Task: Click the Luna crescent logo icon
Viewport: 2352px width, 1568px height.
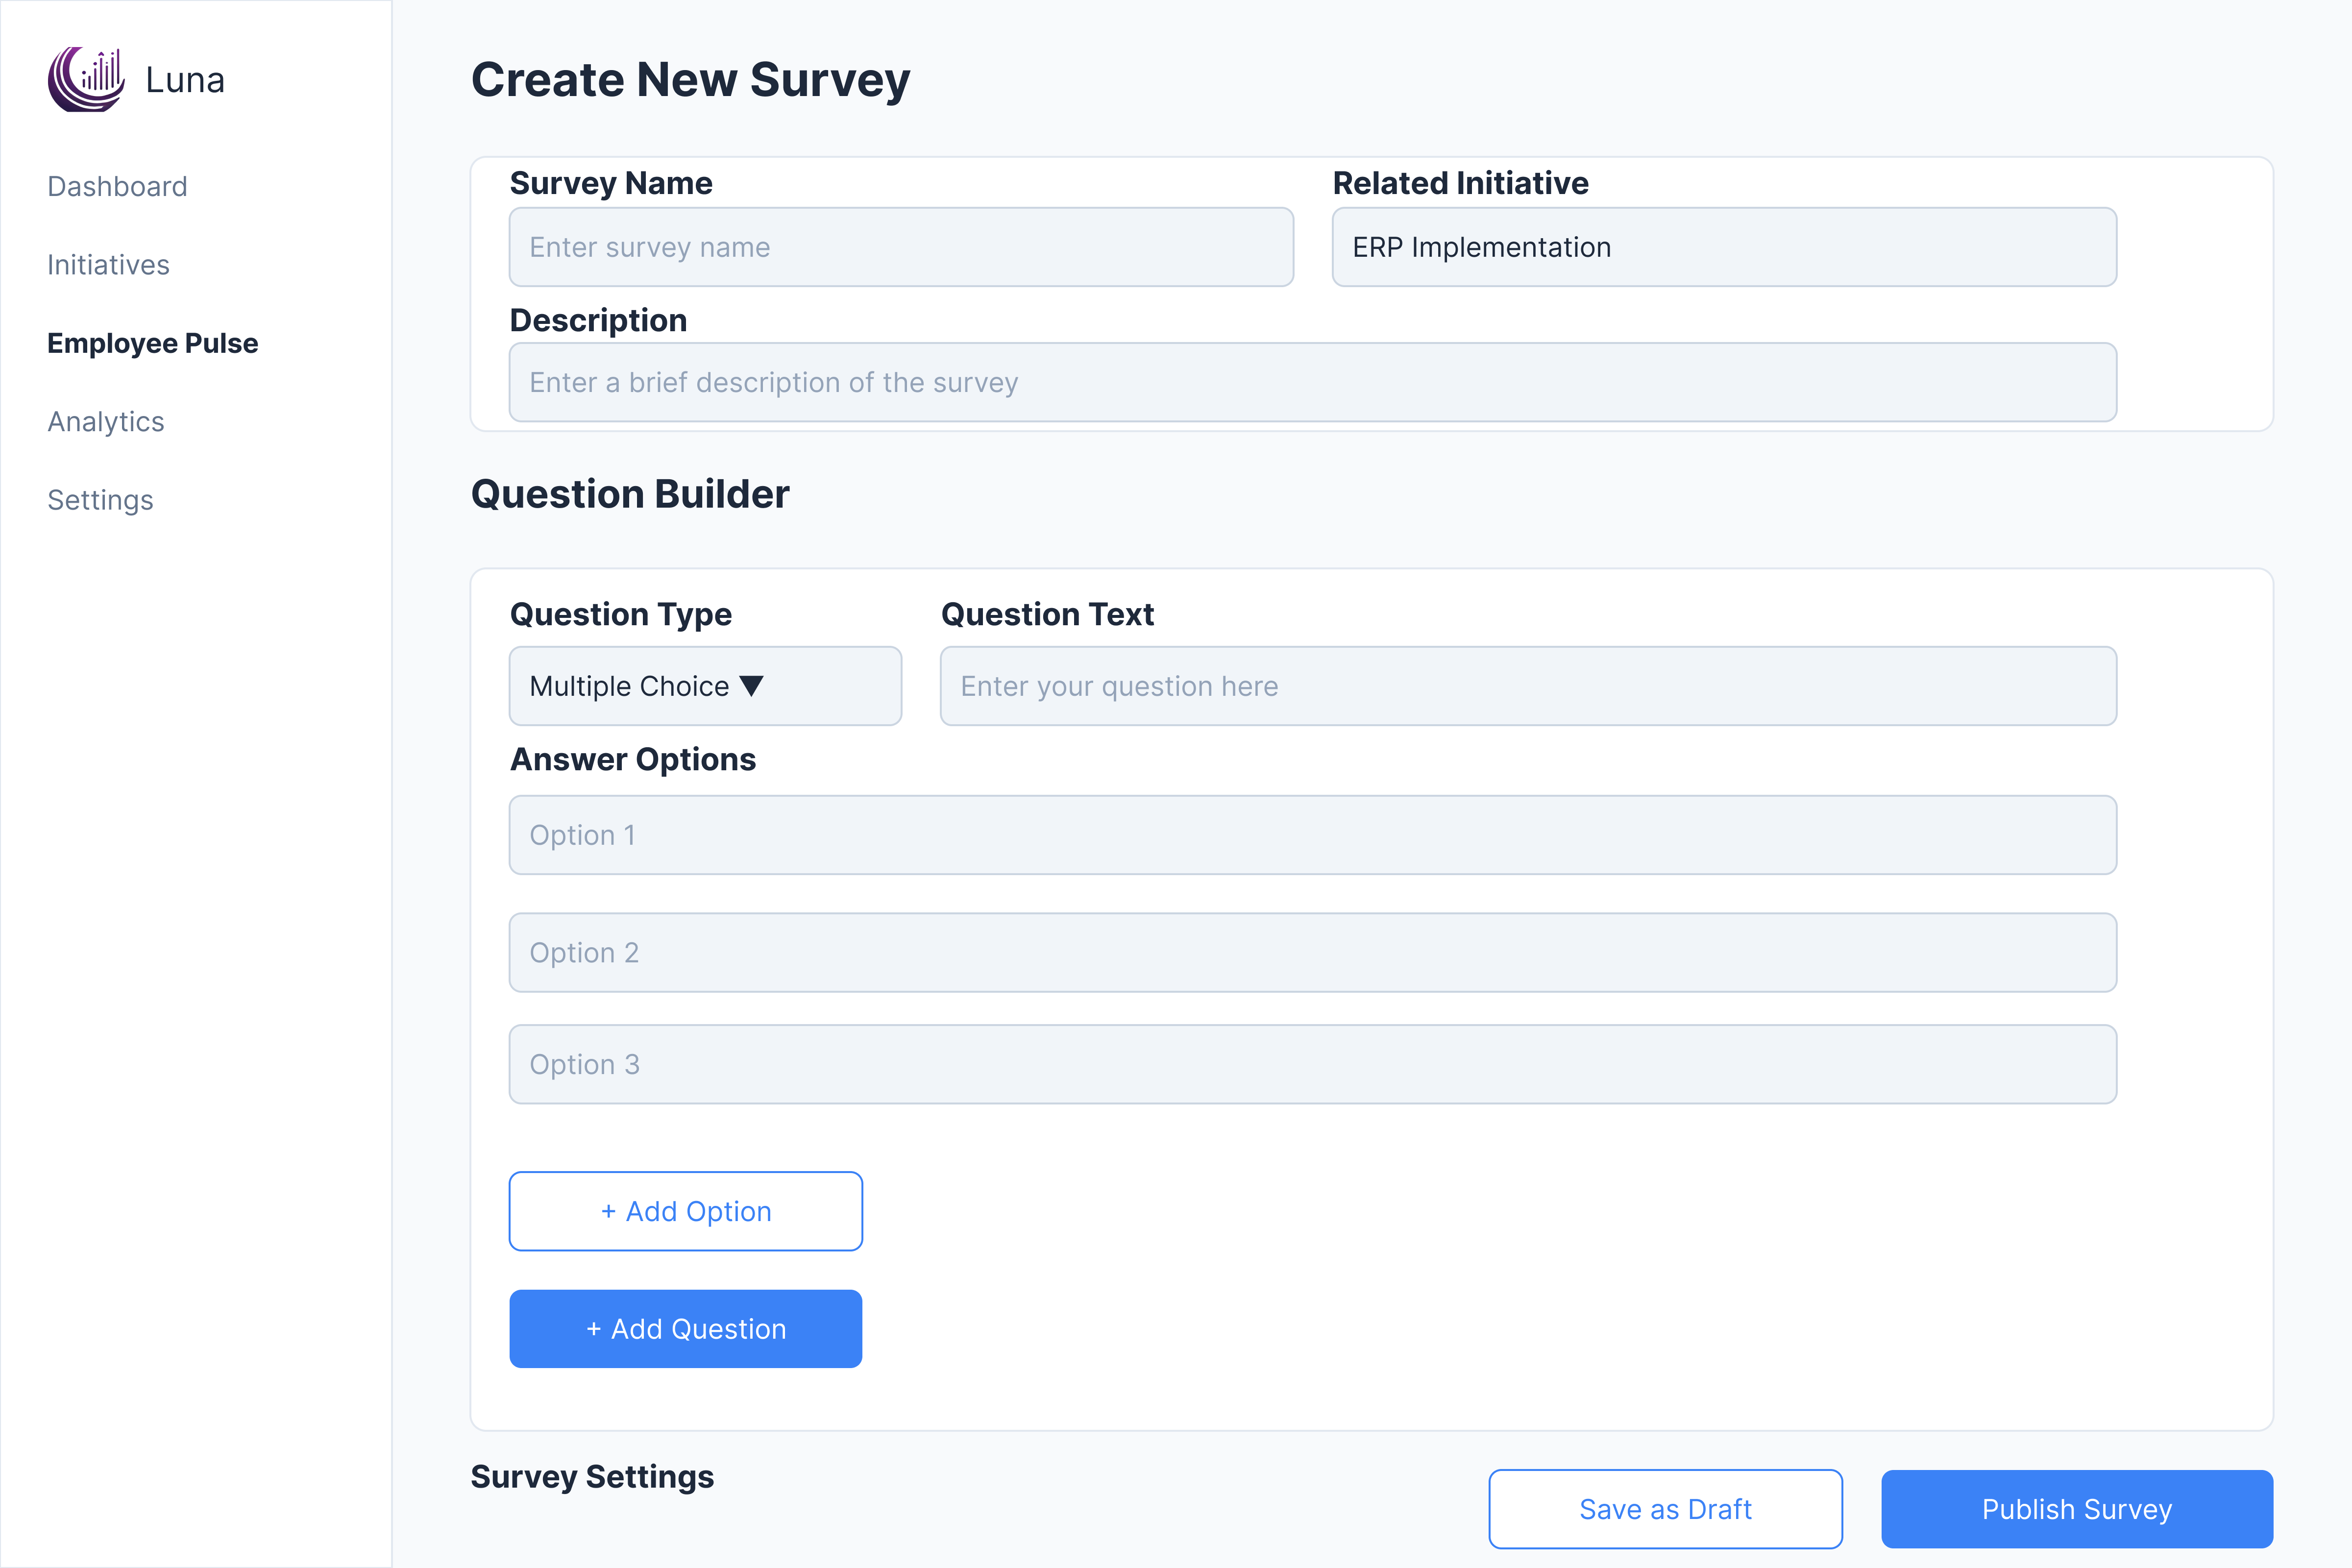Action: pyautogui.click(x=86, y=79)
